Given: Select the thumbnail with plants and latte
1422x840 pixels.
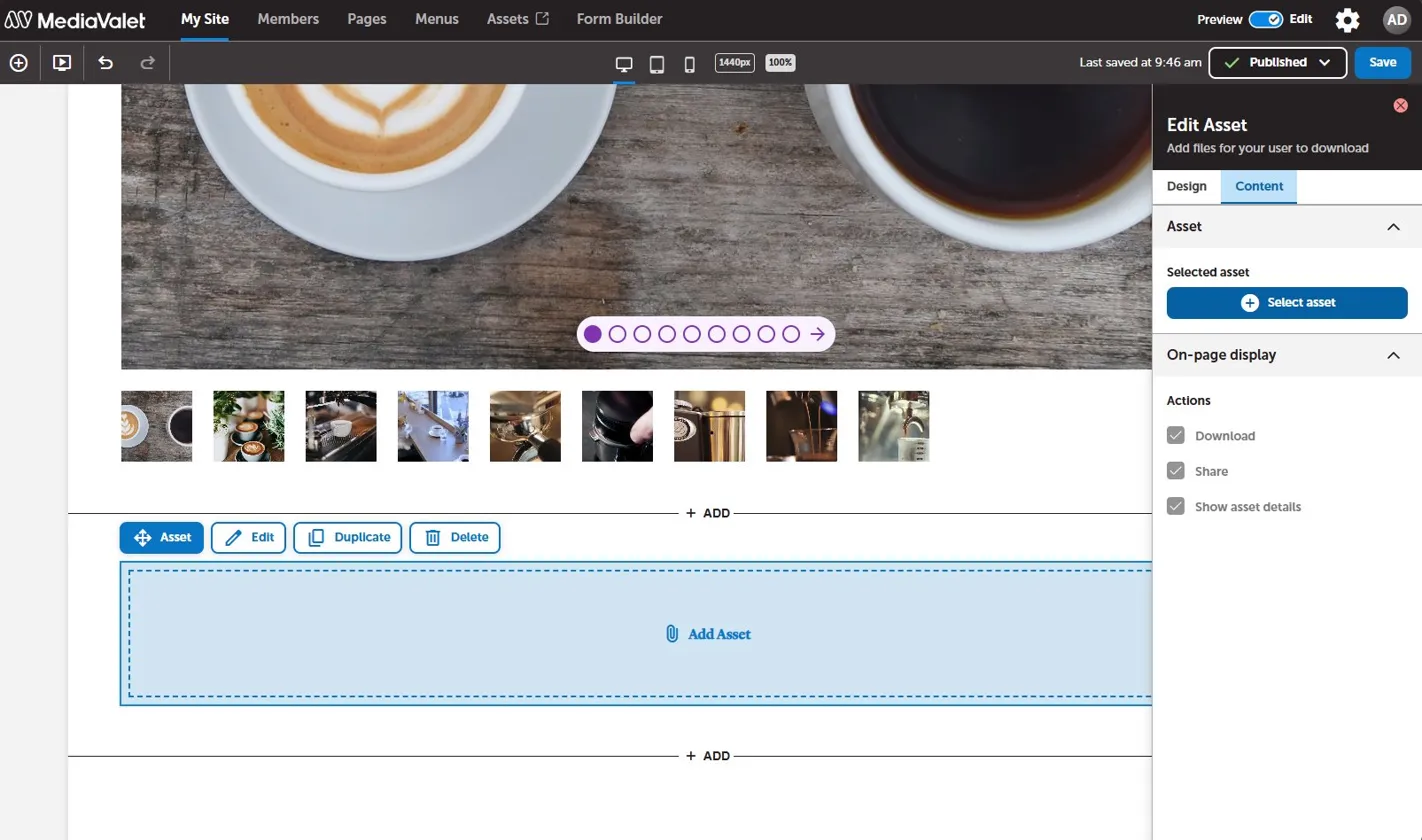Looking at the screenshot, I should click(x=249, y=426).
